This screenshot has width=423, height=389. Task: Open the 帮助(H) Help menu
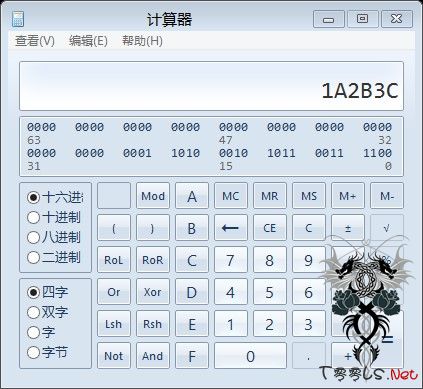pos(142,41)
